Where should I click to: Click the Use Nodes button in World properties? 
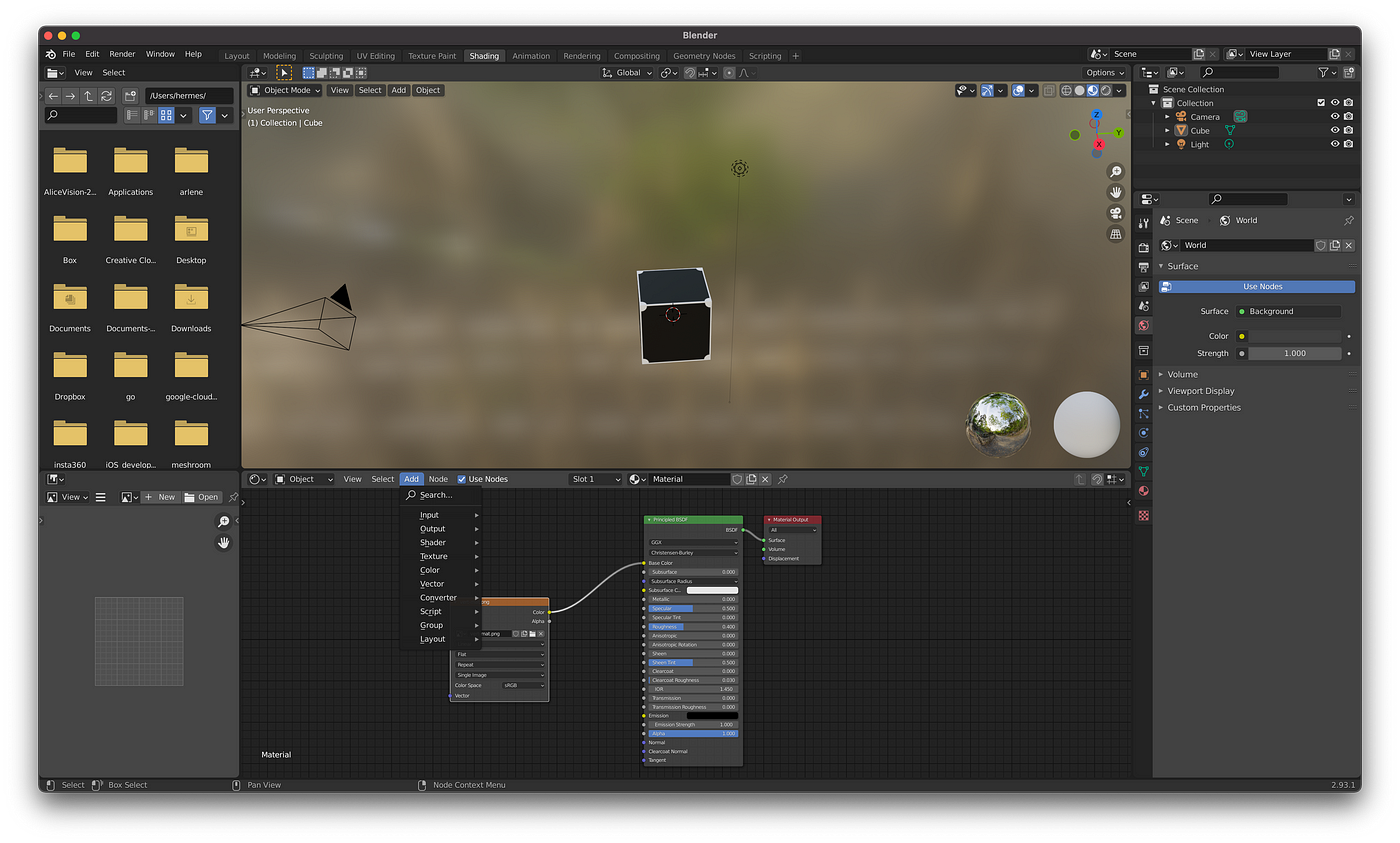1257,287
